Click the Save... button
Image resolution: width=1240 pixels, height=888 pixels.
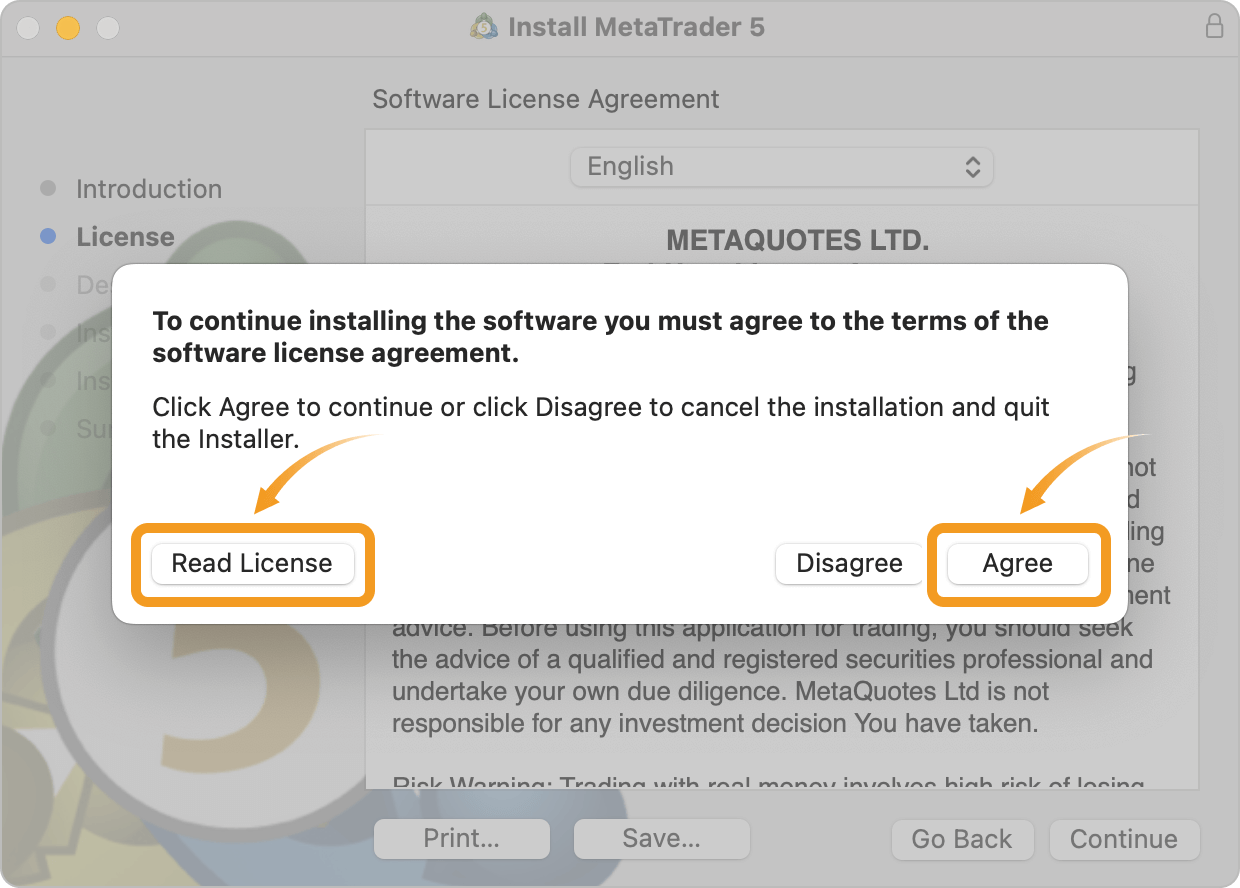[662, 839]
